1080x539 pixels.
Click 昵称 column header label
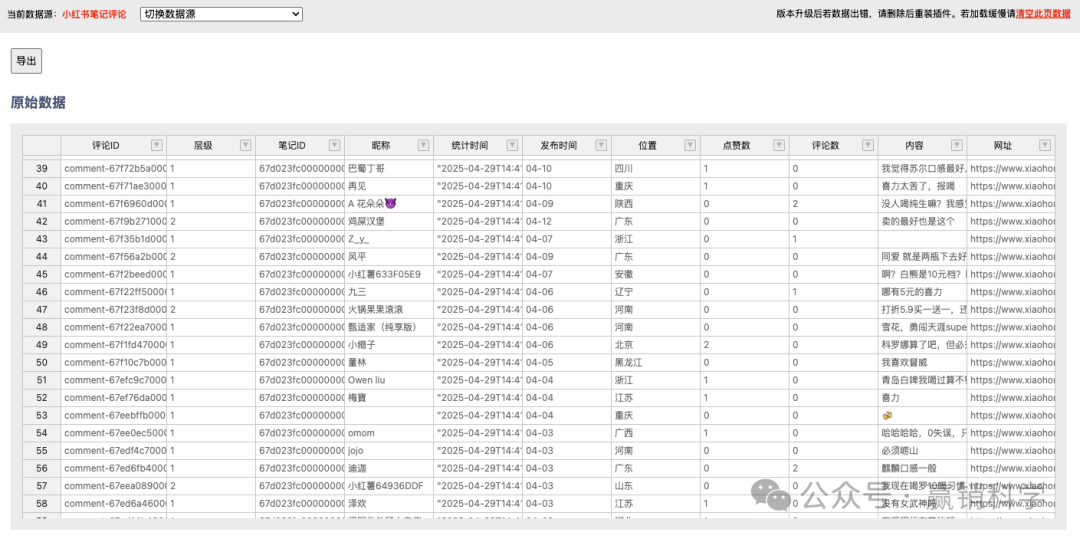[381, 145]
